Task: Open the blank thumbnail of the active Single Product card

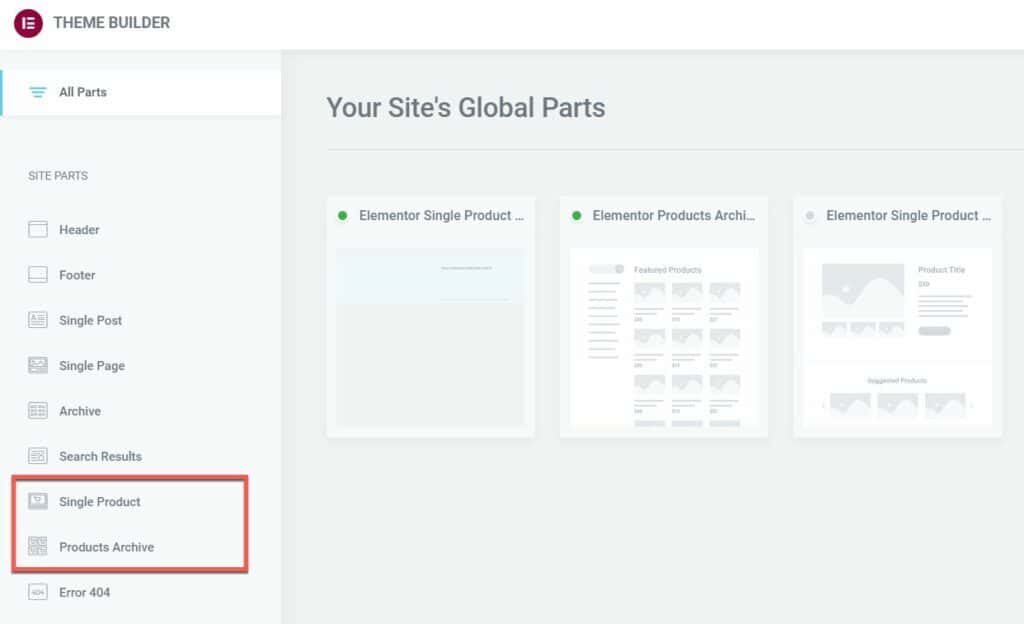Action: [x=430, y=337]
